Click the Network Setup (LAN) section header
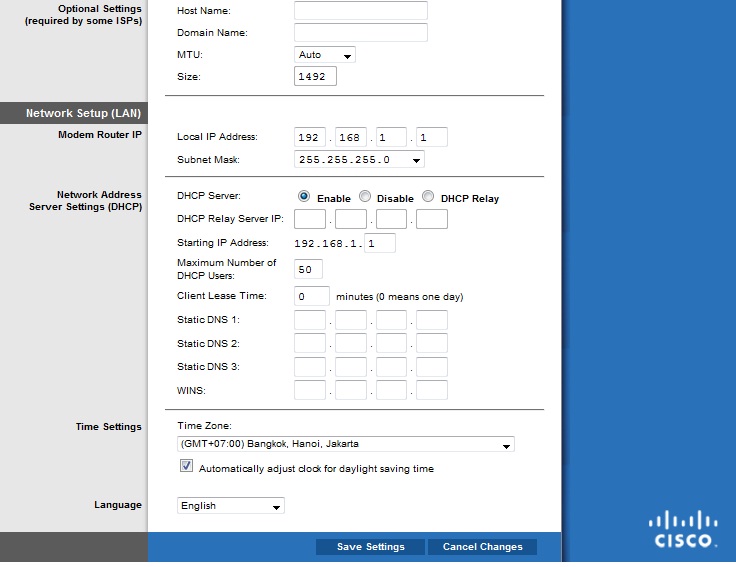The width and height of the screenshot is (736, 567). [x=74, y=113]
